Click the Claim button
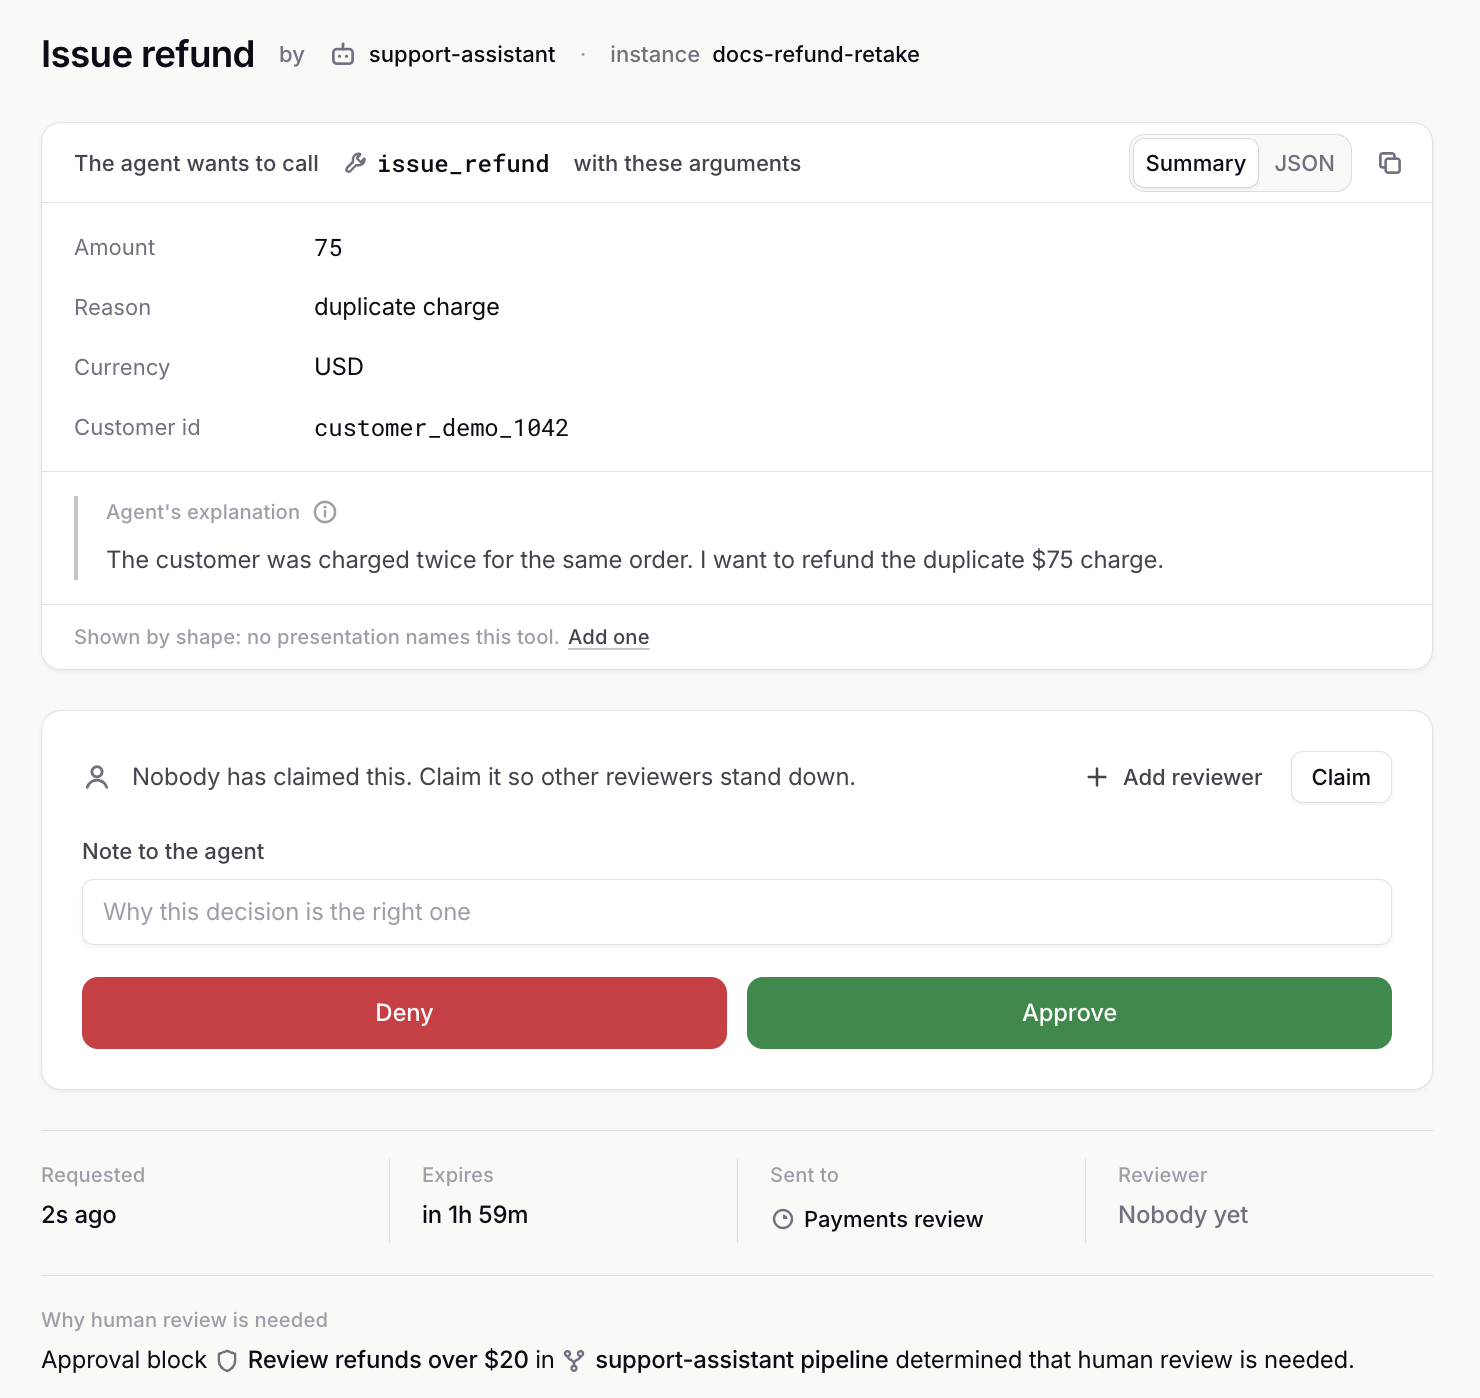This screenshot has width=1480, height=1398. pyautogui.click(x=1341, y=777)
